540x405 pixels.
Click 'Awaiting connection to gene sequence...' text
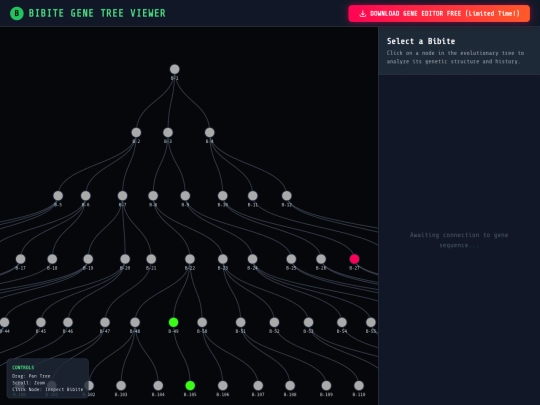(x=459, y=240)
